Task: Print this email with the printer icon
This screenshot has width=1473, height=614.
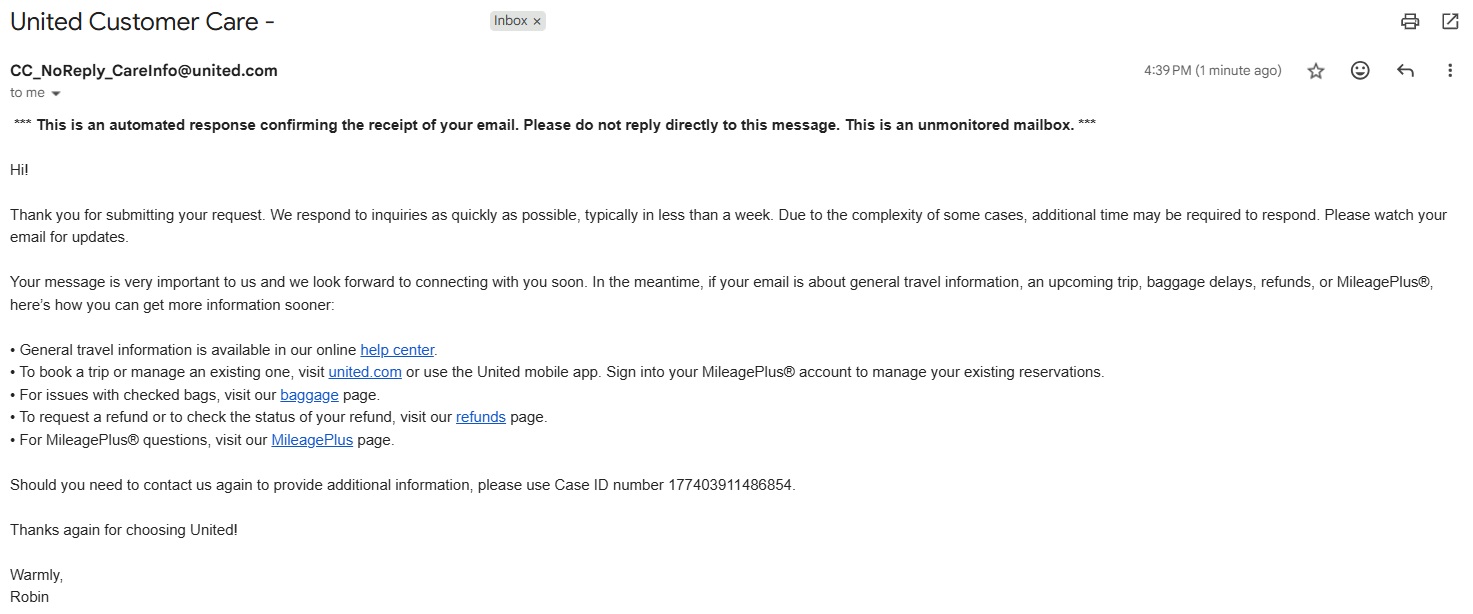Action: [x=1410, y=21]
